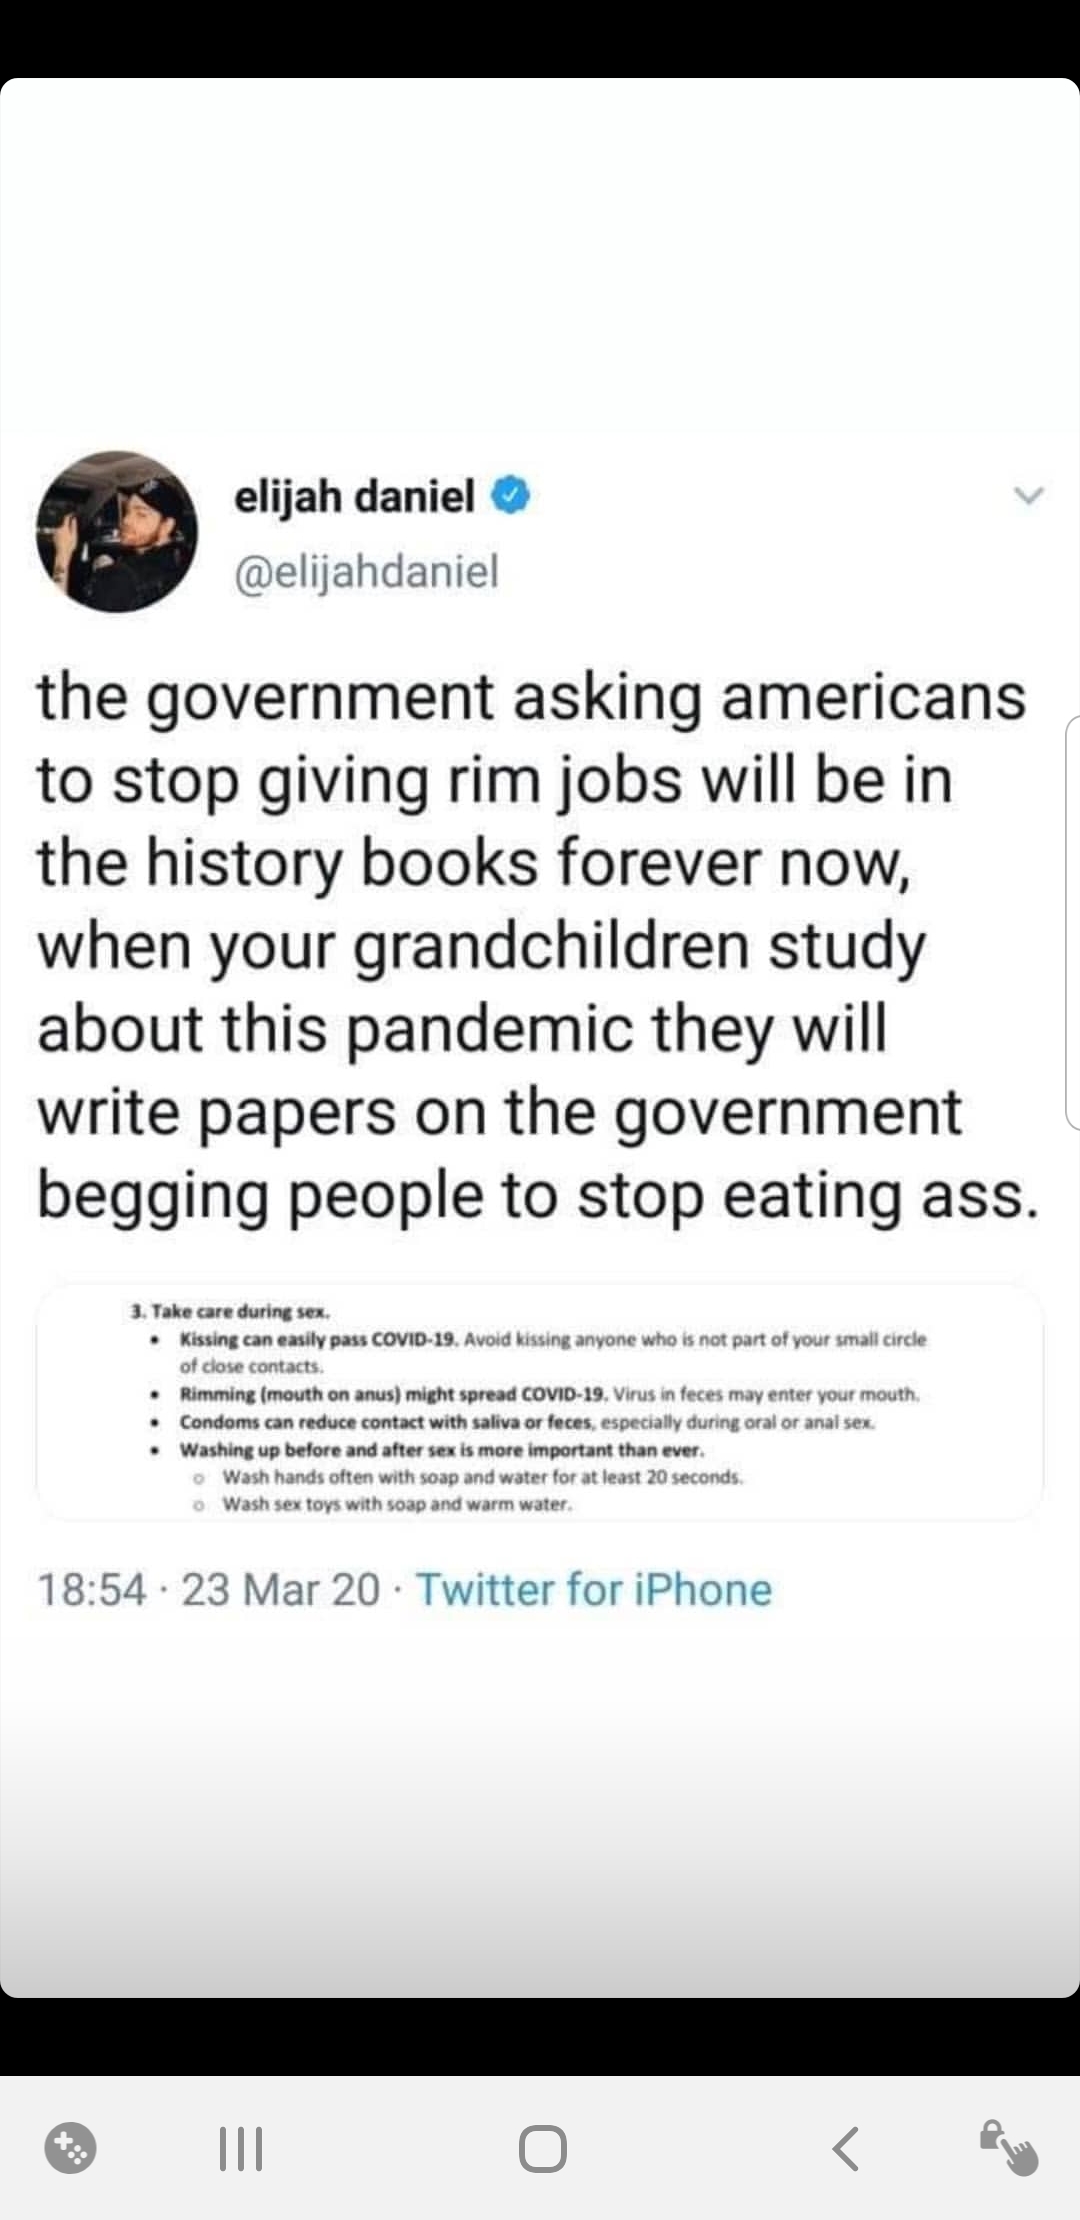This screenshot has height=2220, width=1080.
Task: Open the tweet options chevron menu
Action: (1028, 495)
